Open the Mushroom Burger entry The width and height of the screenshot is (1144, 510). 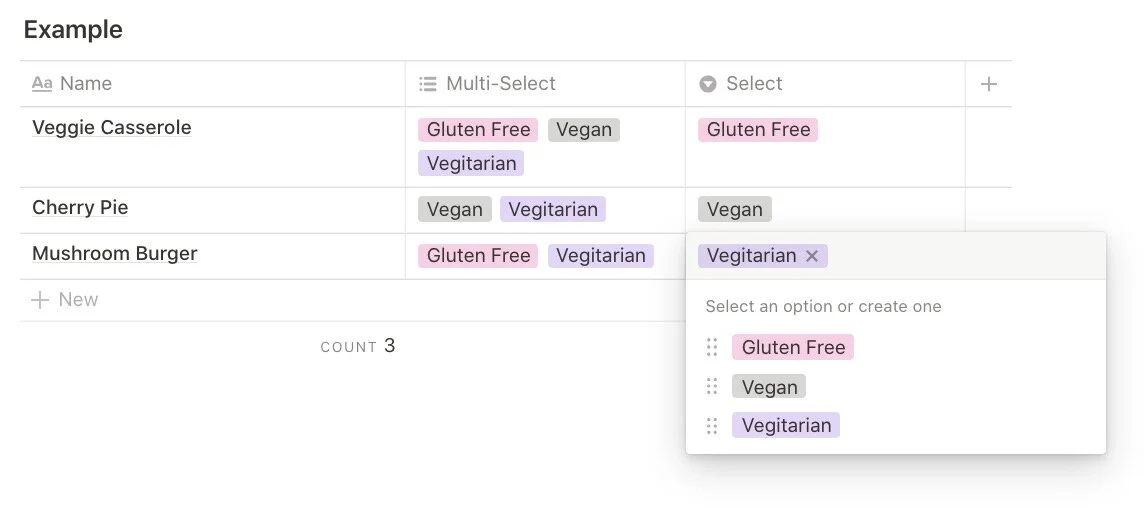click(x=115, y=254)
